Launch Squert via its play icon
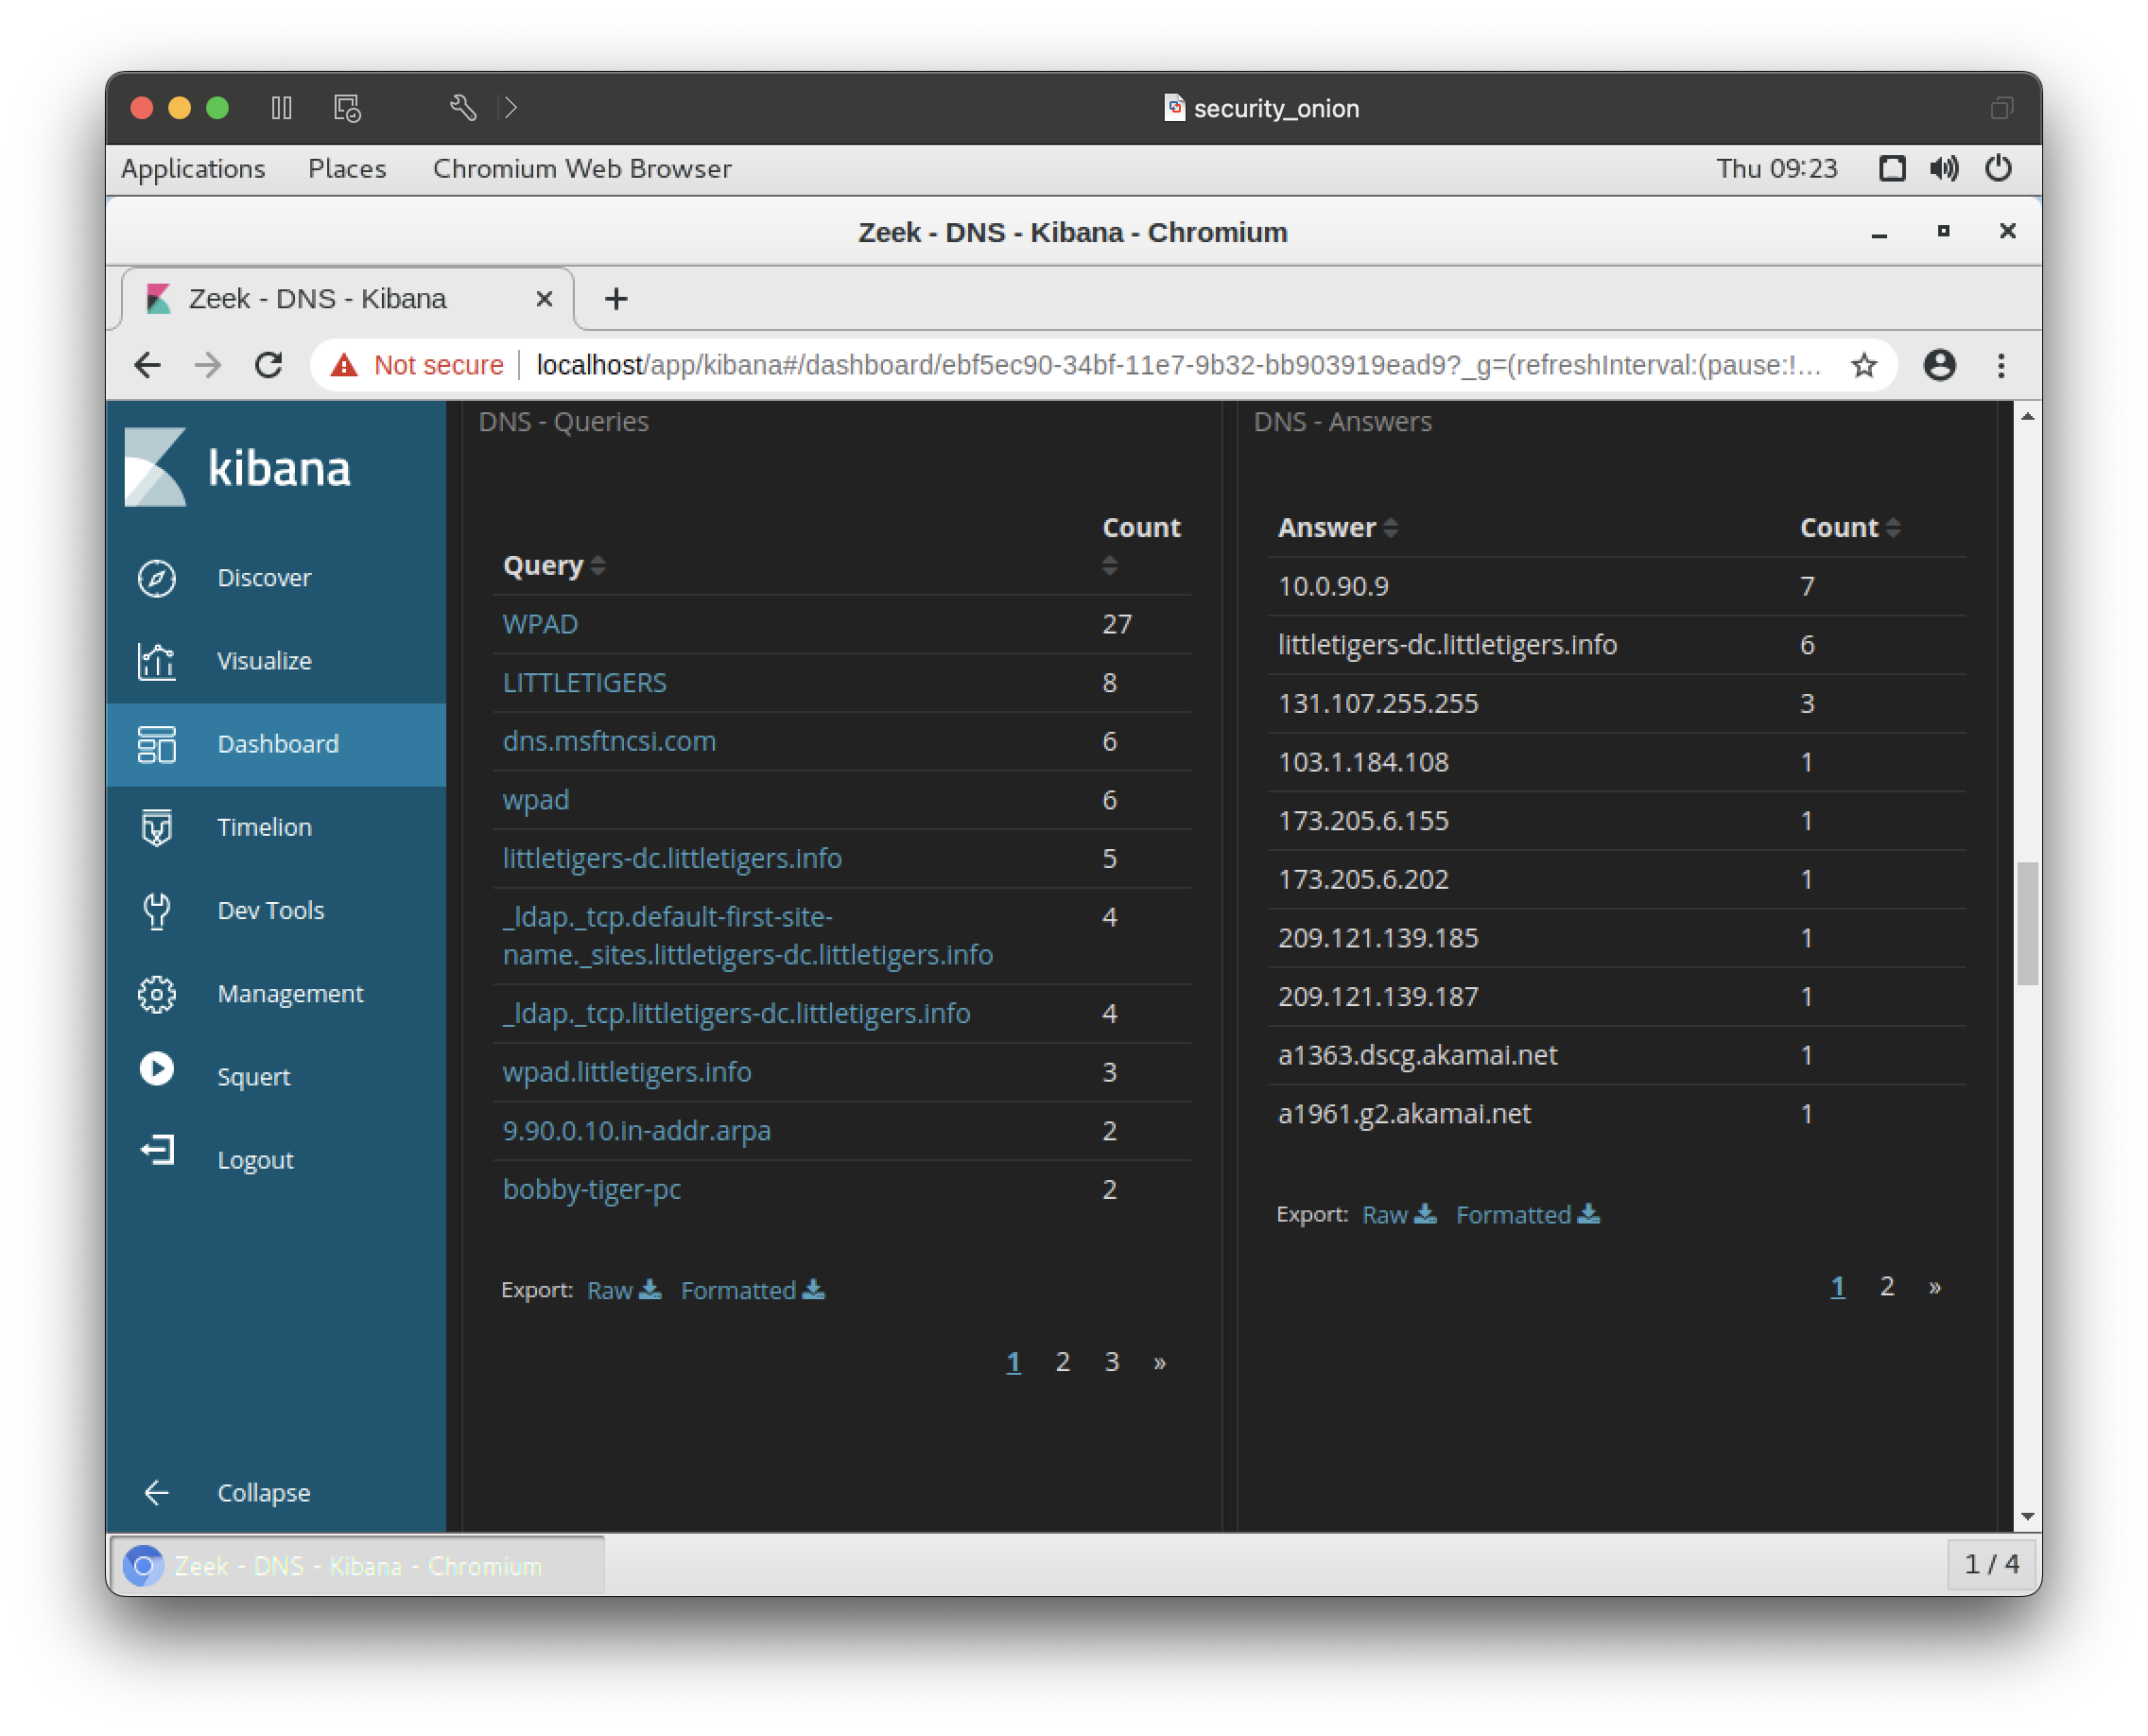The image size is (2148, 1736). point(157,1070)
